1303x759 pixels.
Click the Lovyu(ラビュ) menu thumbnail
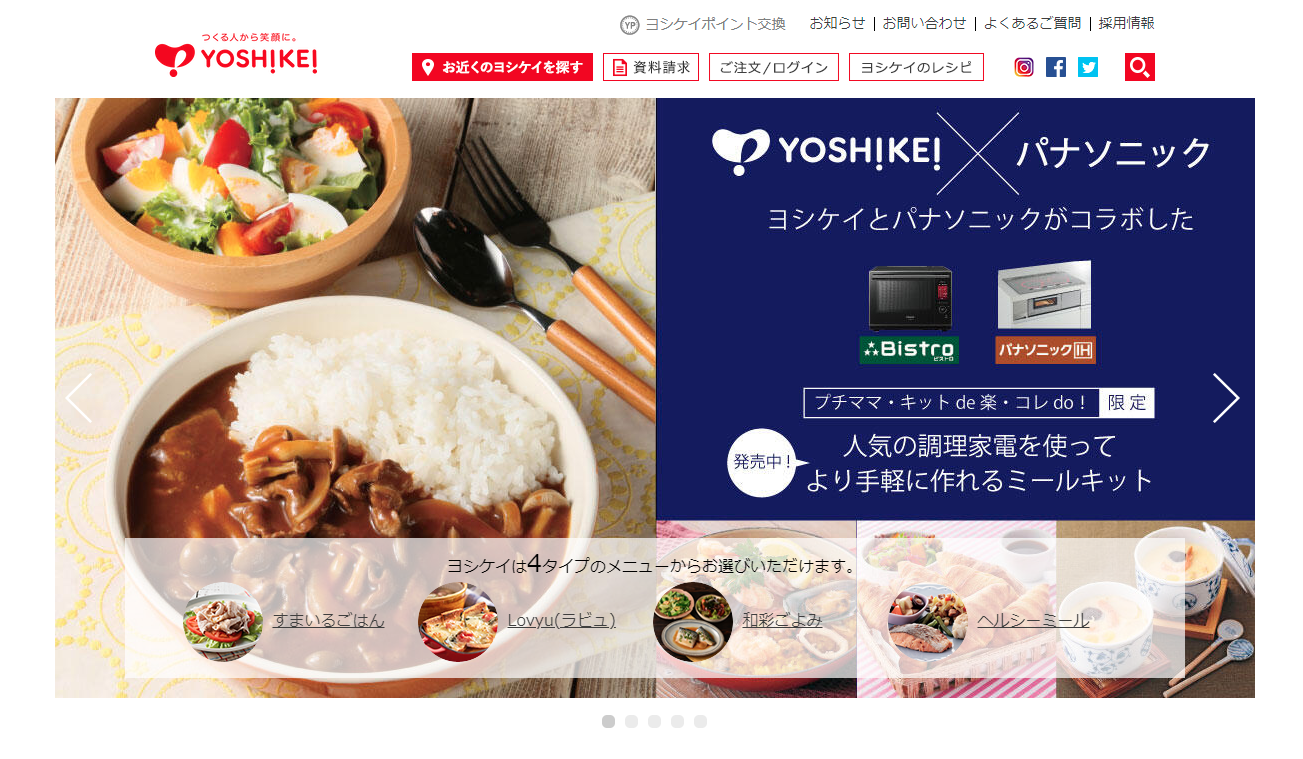458,621
